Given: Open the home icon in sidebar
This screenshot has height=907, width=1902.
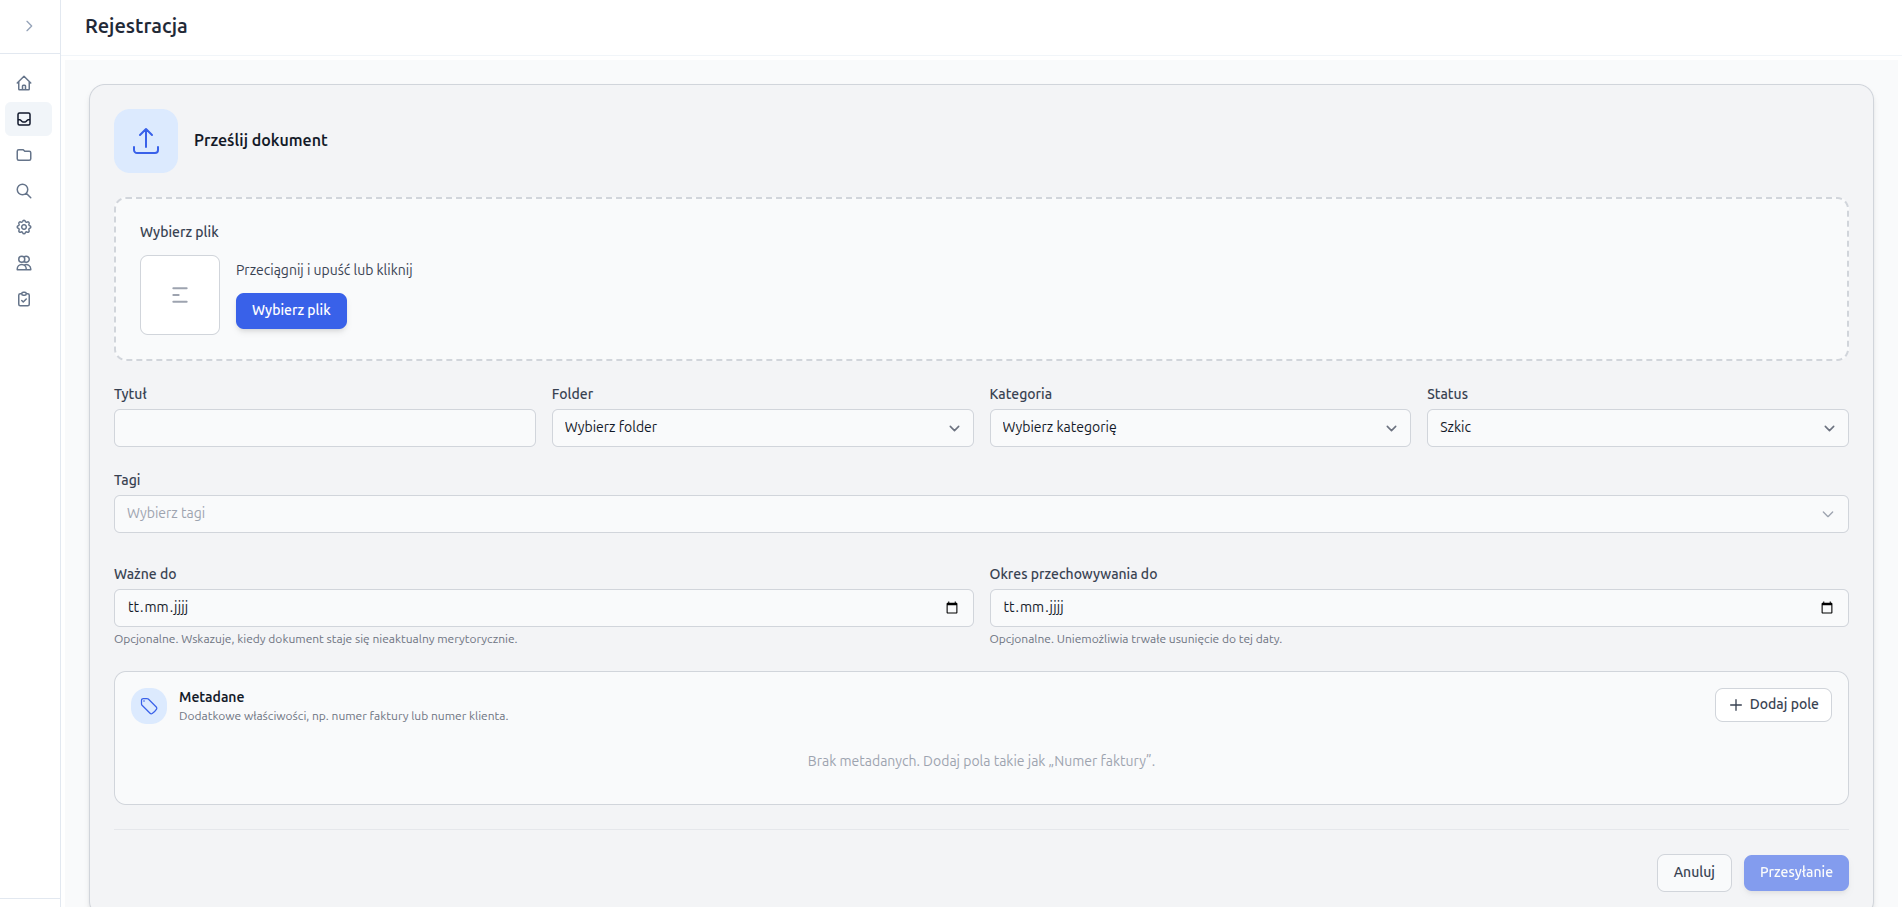Looking at the screenshot, I should point(24,83).
